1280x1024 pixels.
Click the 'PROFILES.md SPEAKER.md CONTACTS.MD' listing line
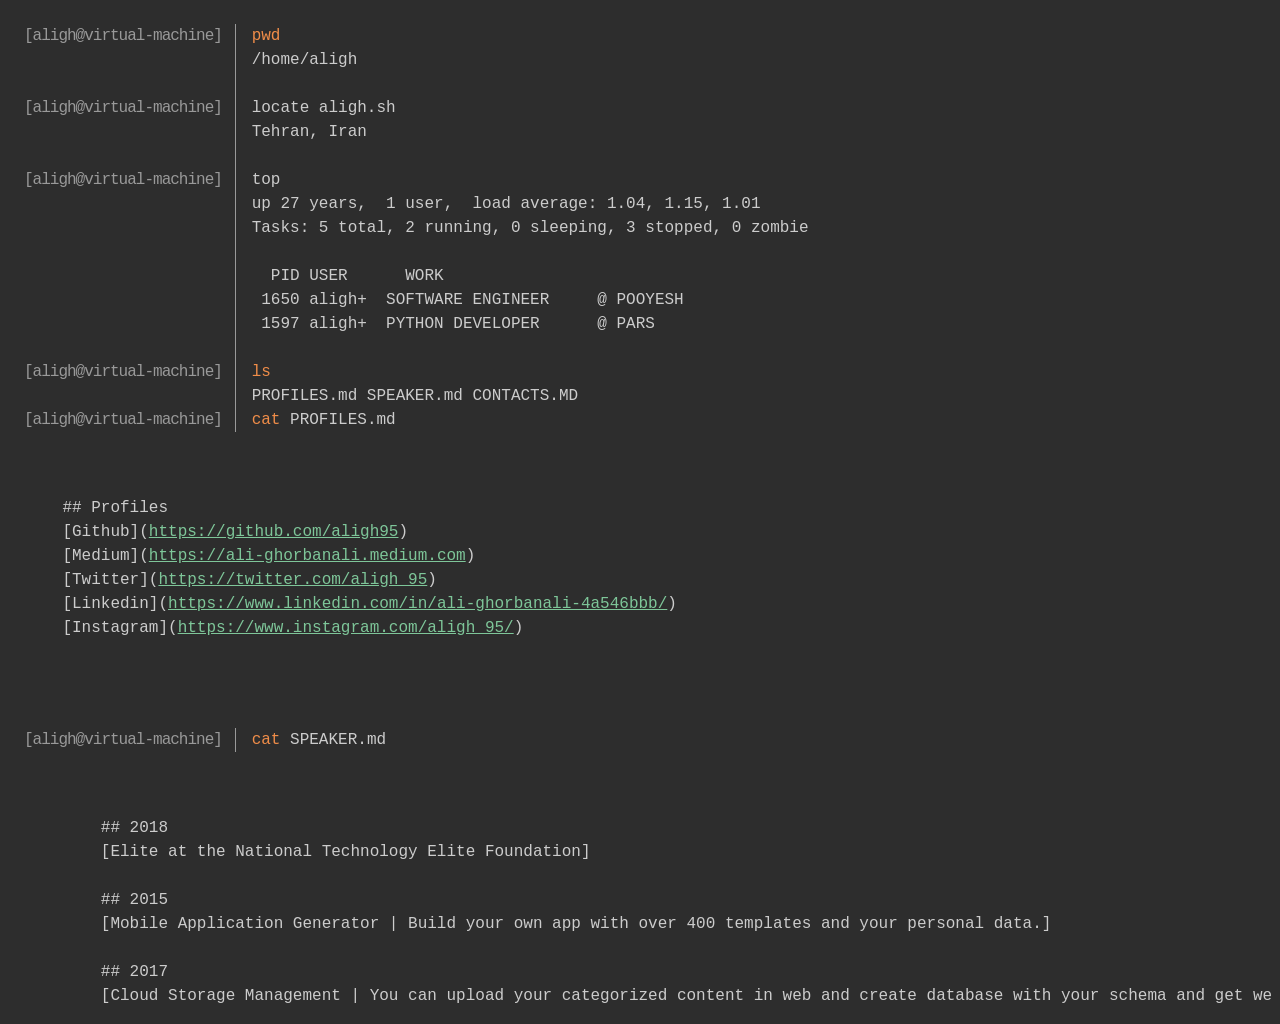415,396
